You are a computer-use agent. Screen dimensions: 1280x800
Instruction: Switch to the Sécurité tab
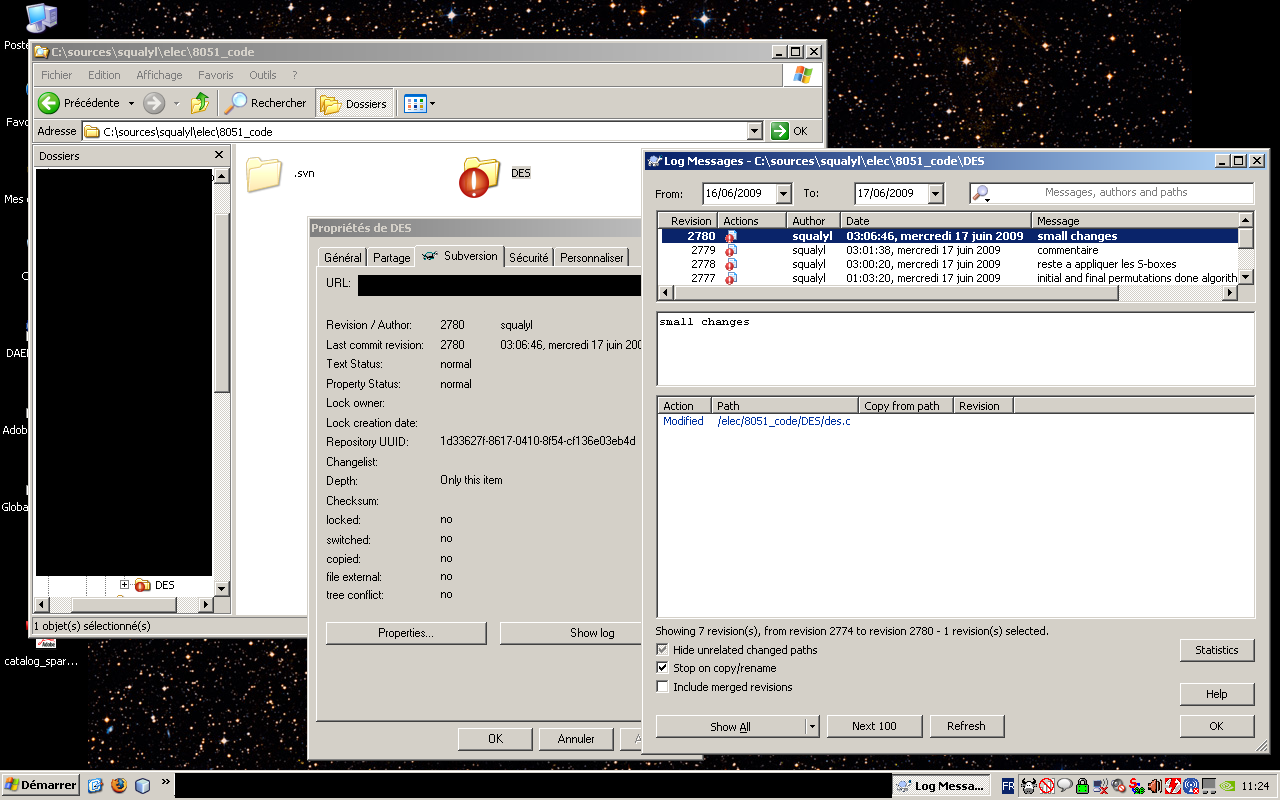coord(528,257)
